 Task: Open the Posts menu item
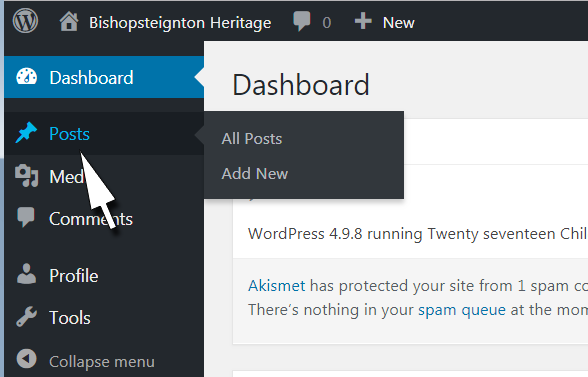(69, 134)
